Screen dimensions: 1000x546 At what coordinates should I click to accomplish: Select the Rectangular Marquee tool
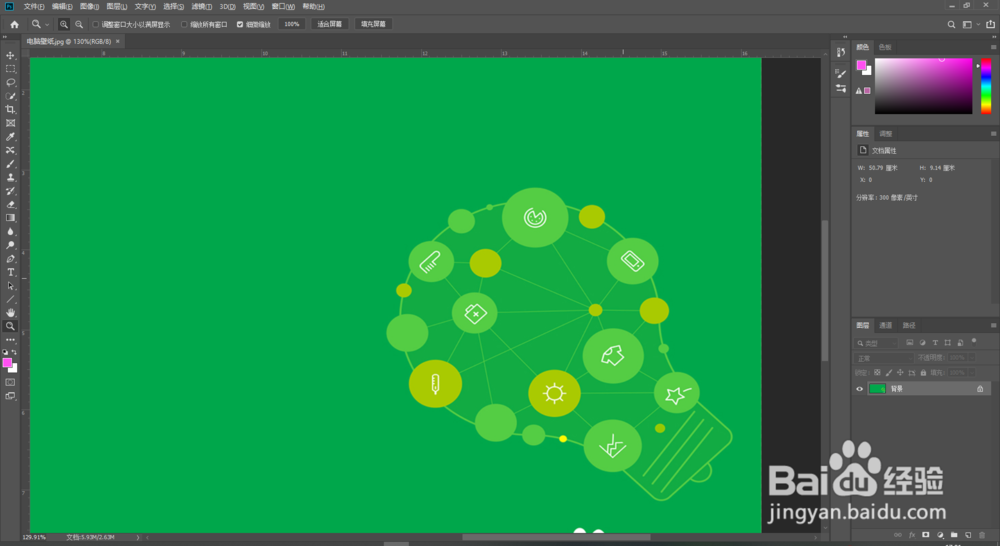pyautogui.click(x=10, y=69)
